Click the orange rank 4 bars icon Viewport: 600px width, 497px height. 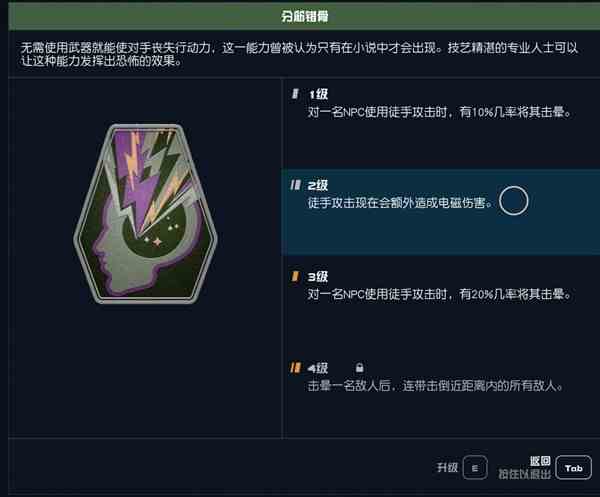click(295, 368)
